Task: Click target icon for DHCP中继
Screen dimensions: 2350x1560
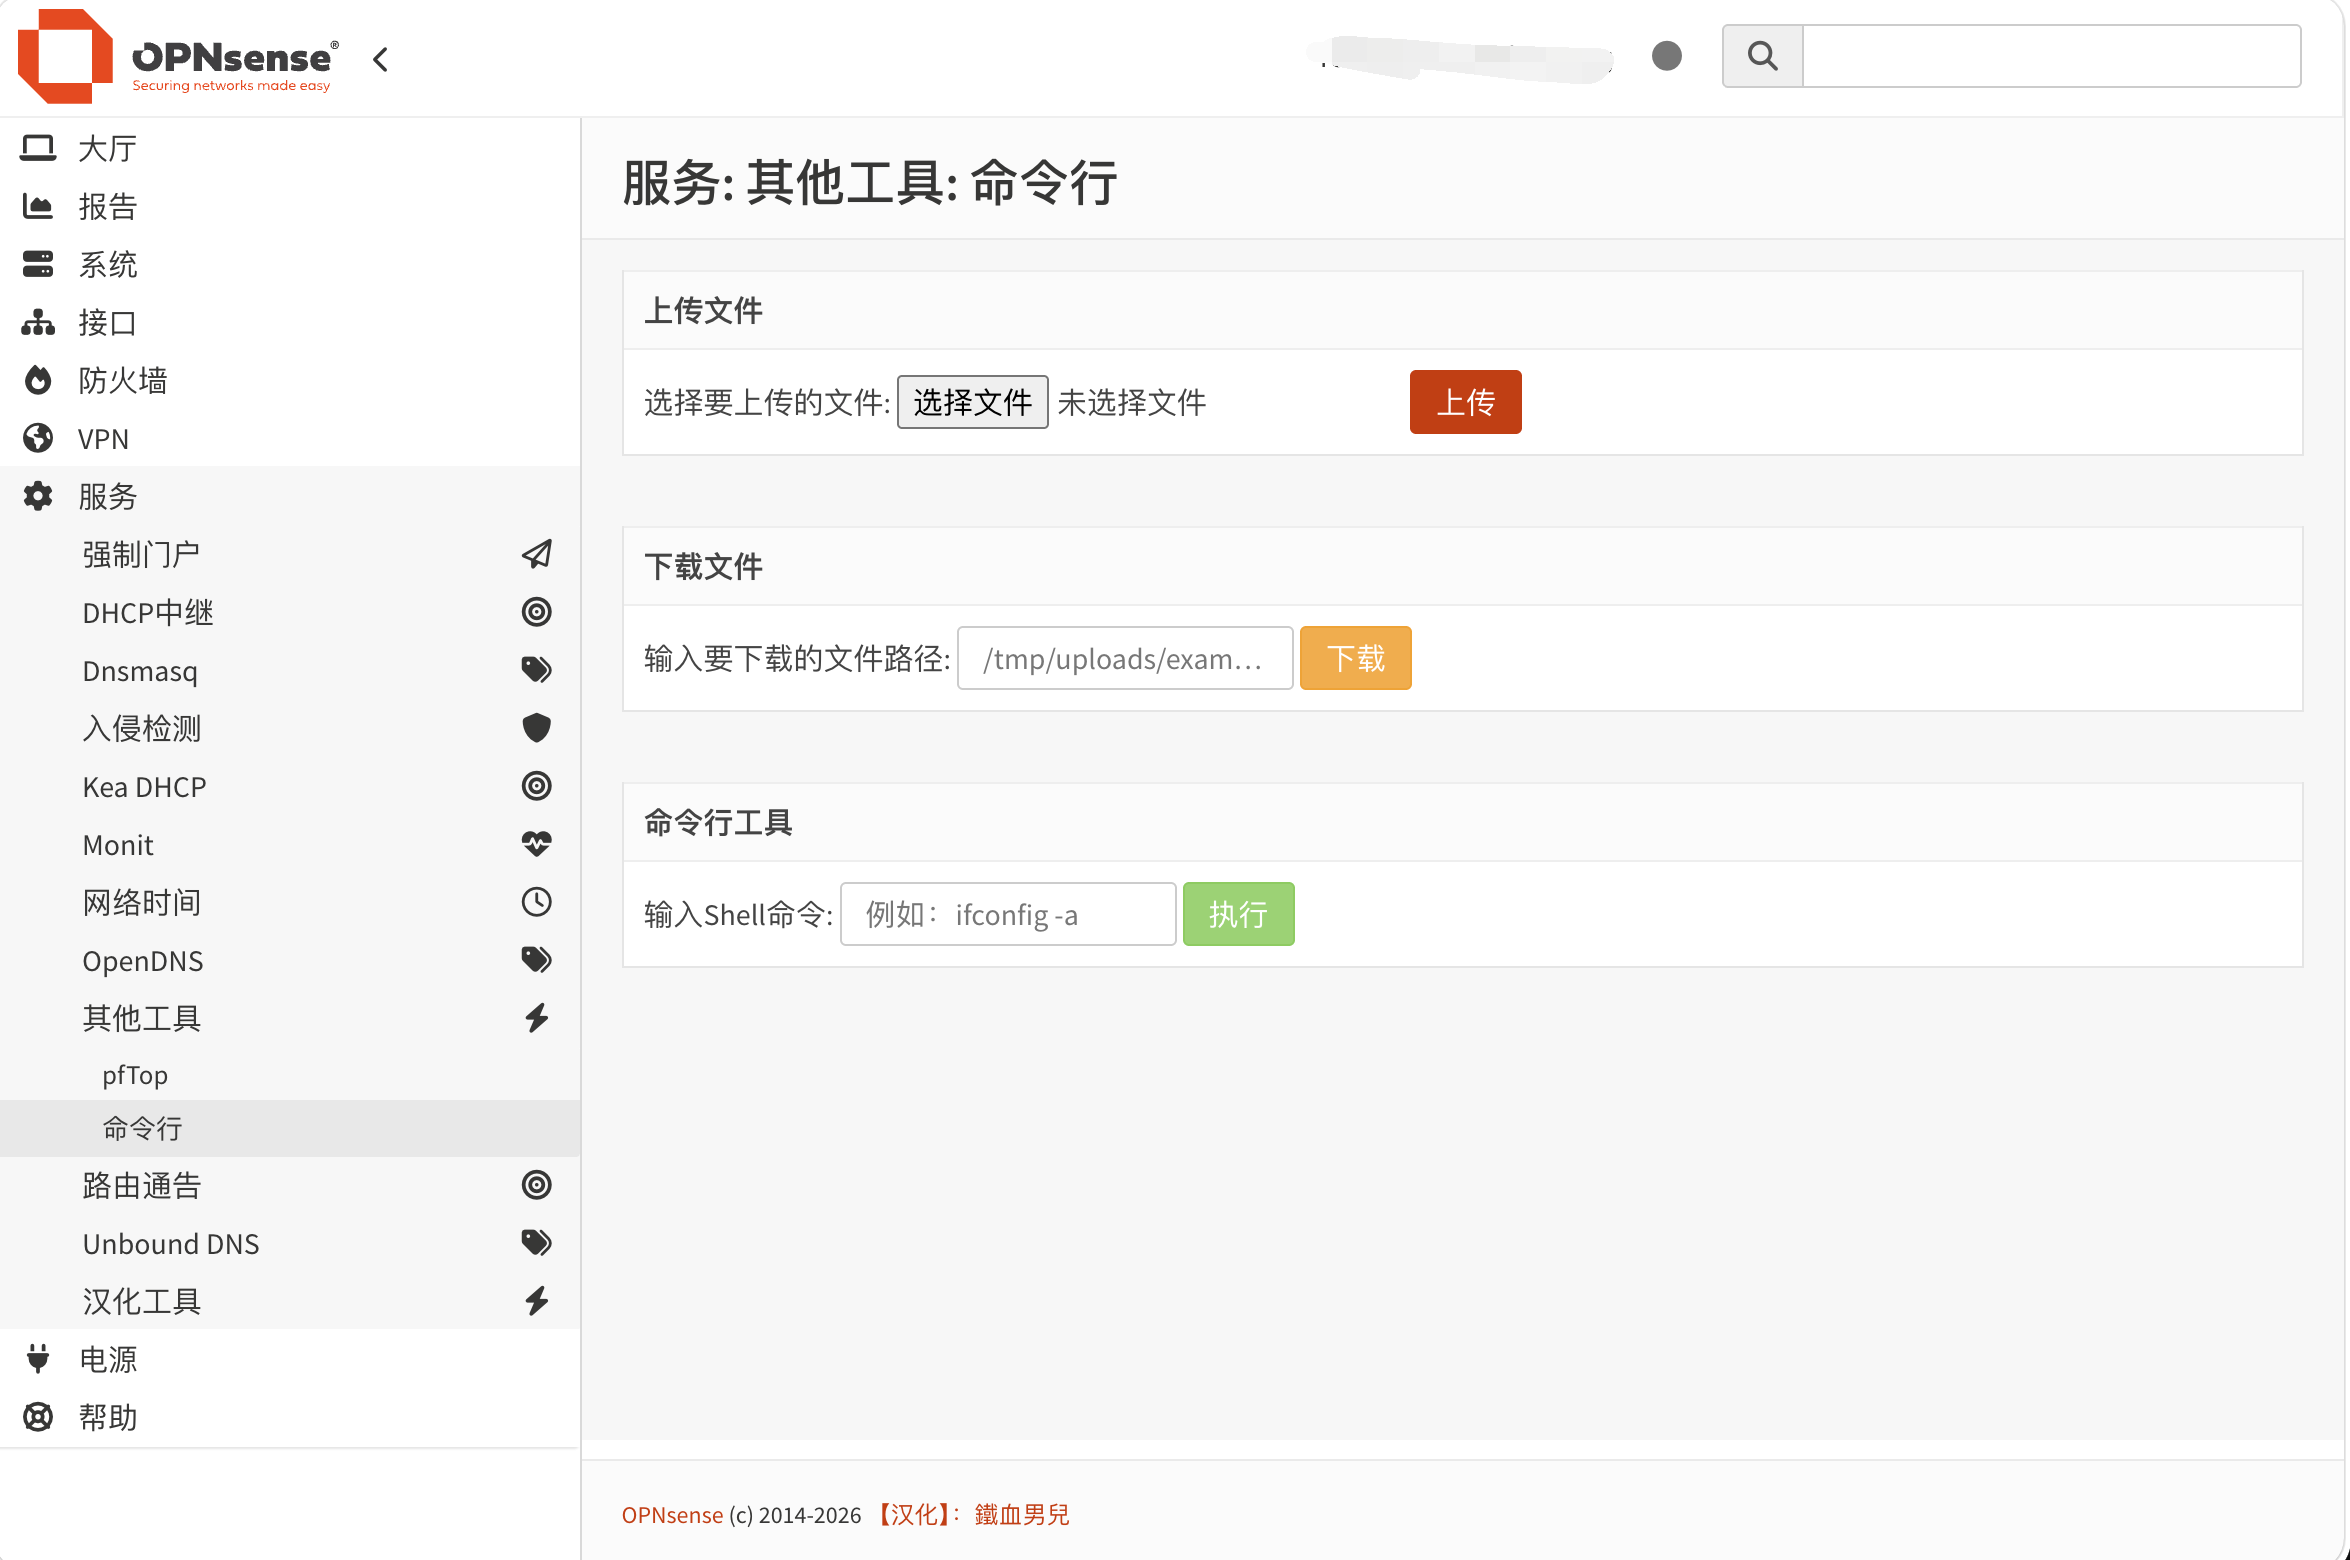Action: tap(537, 612)
